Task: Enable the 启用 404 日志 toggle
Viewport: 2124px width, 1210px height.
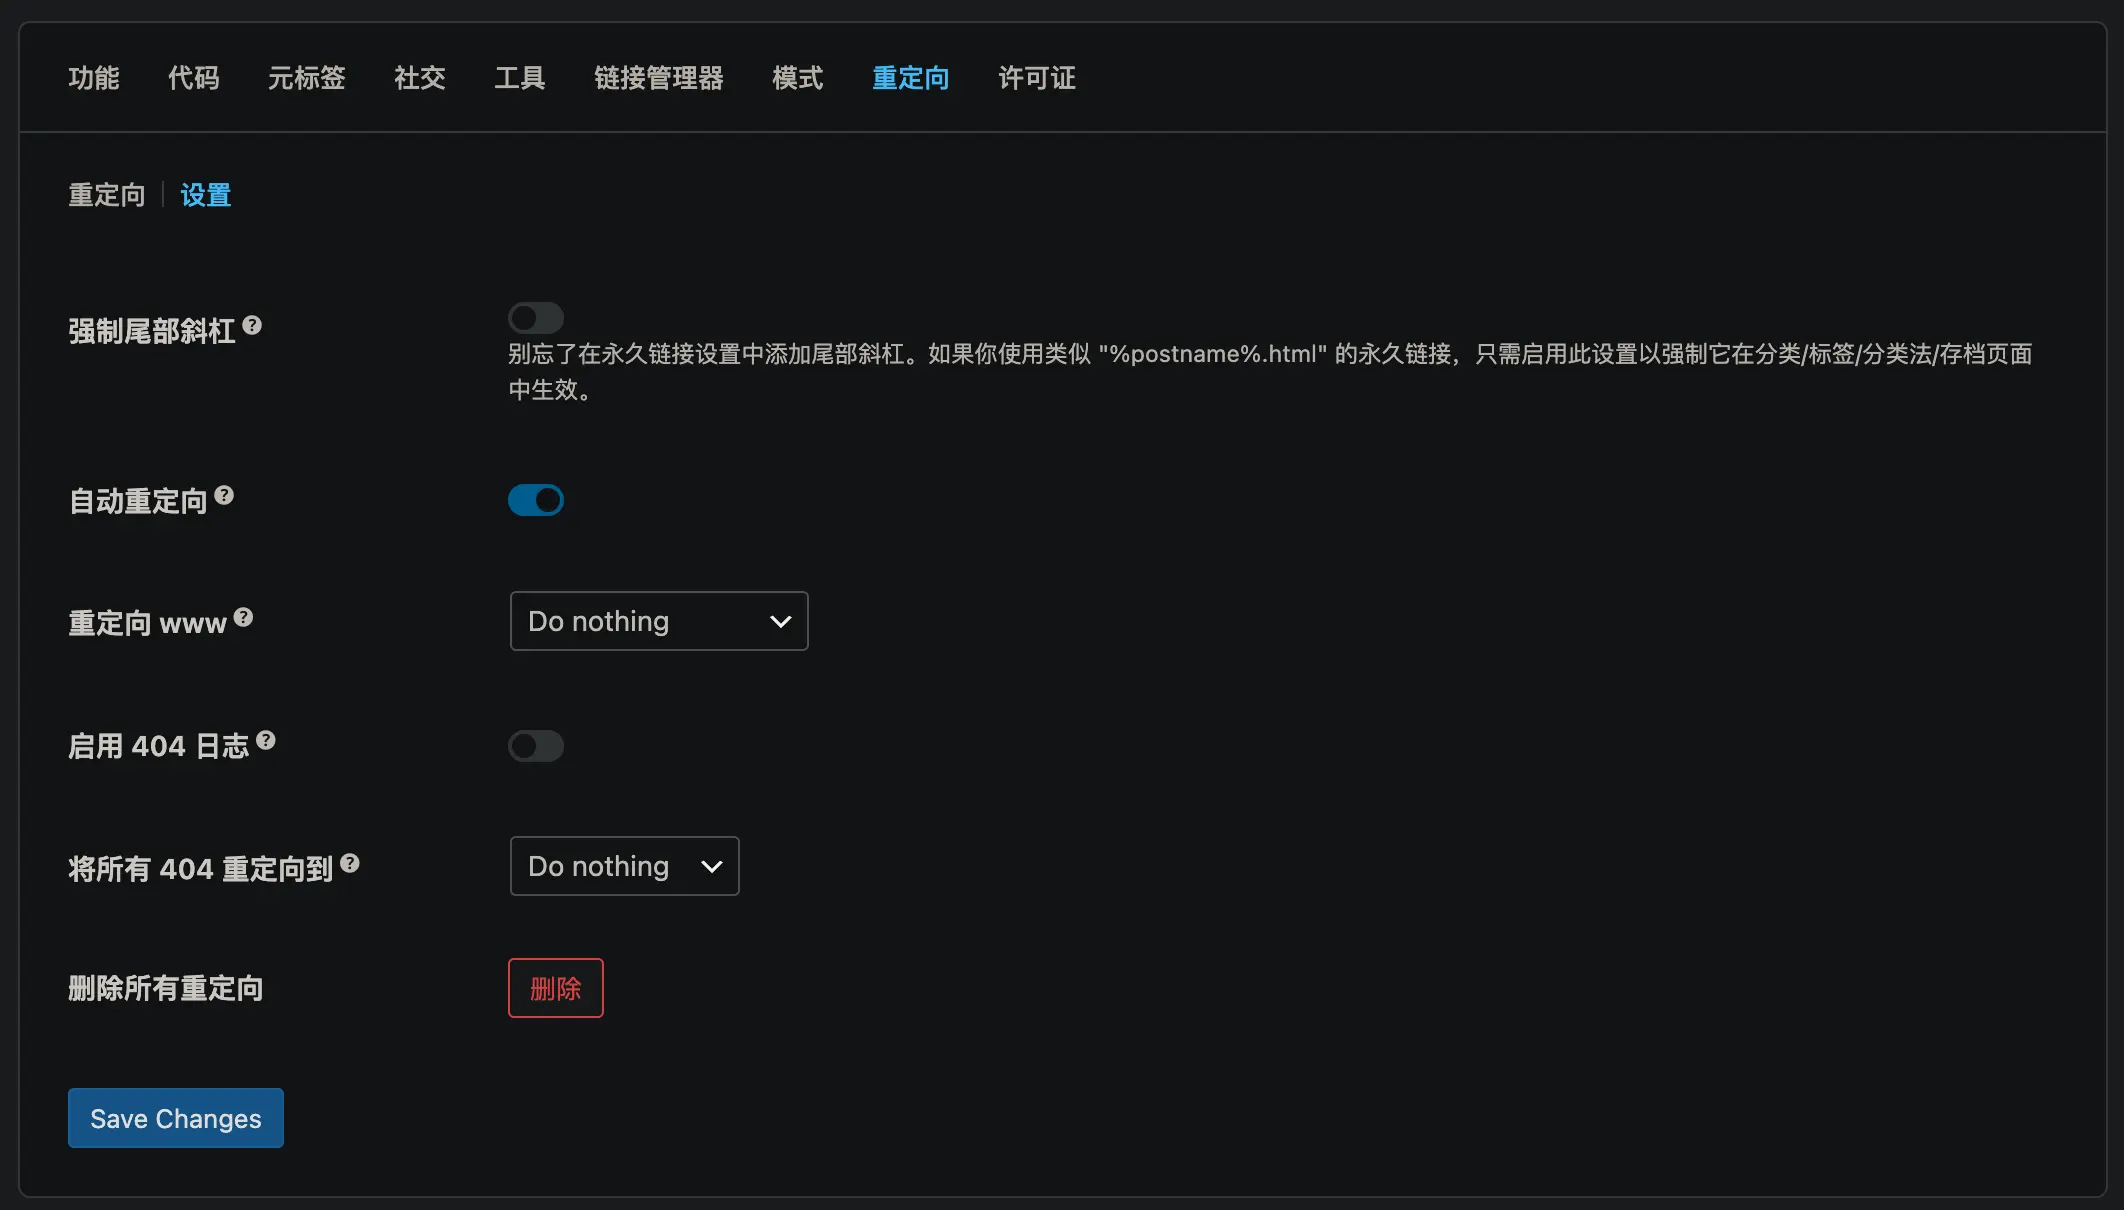Action: [x=536, y=746]
